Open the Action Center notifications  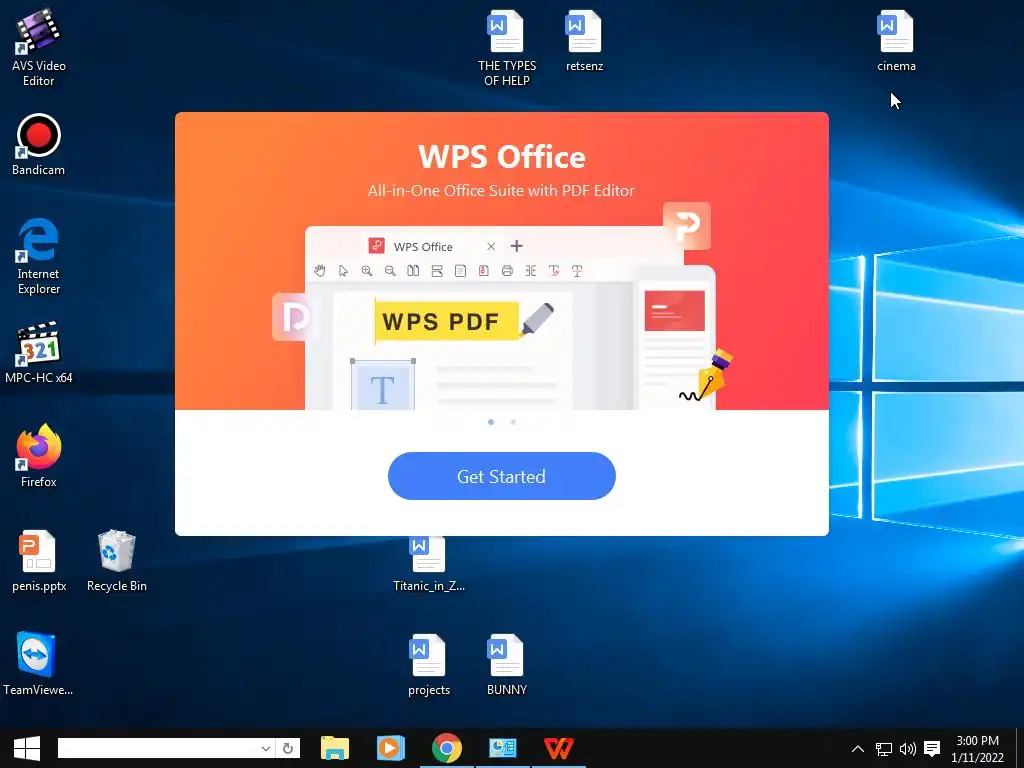932,749
